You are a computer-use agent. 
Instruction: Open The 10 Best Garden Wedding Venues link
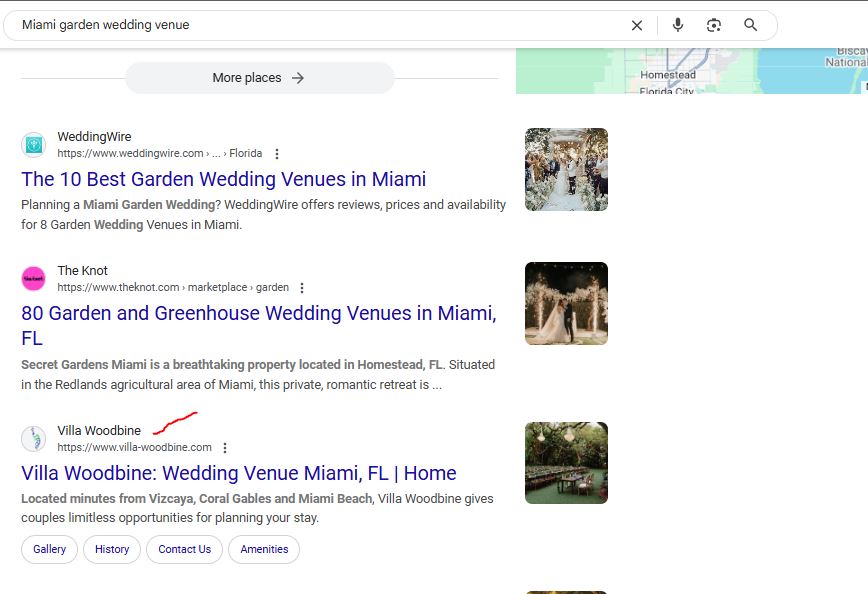(x=223, y=179)
